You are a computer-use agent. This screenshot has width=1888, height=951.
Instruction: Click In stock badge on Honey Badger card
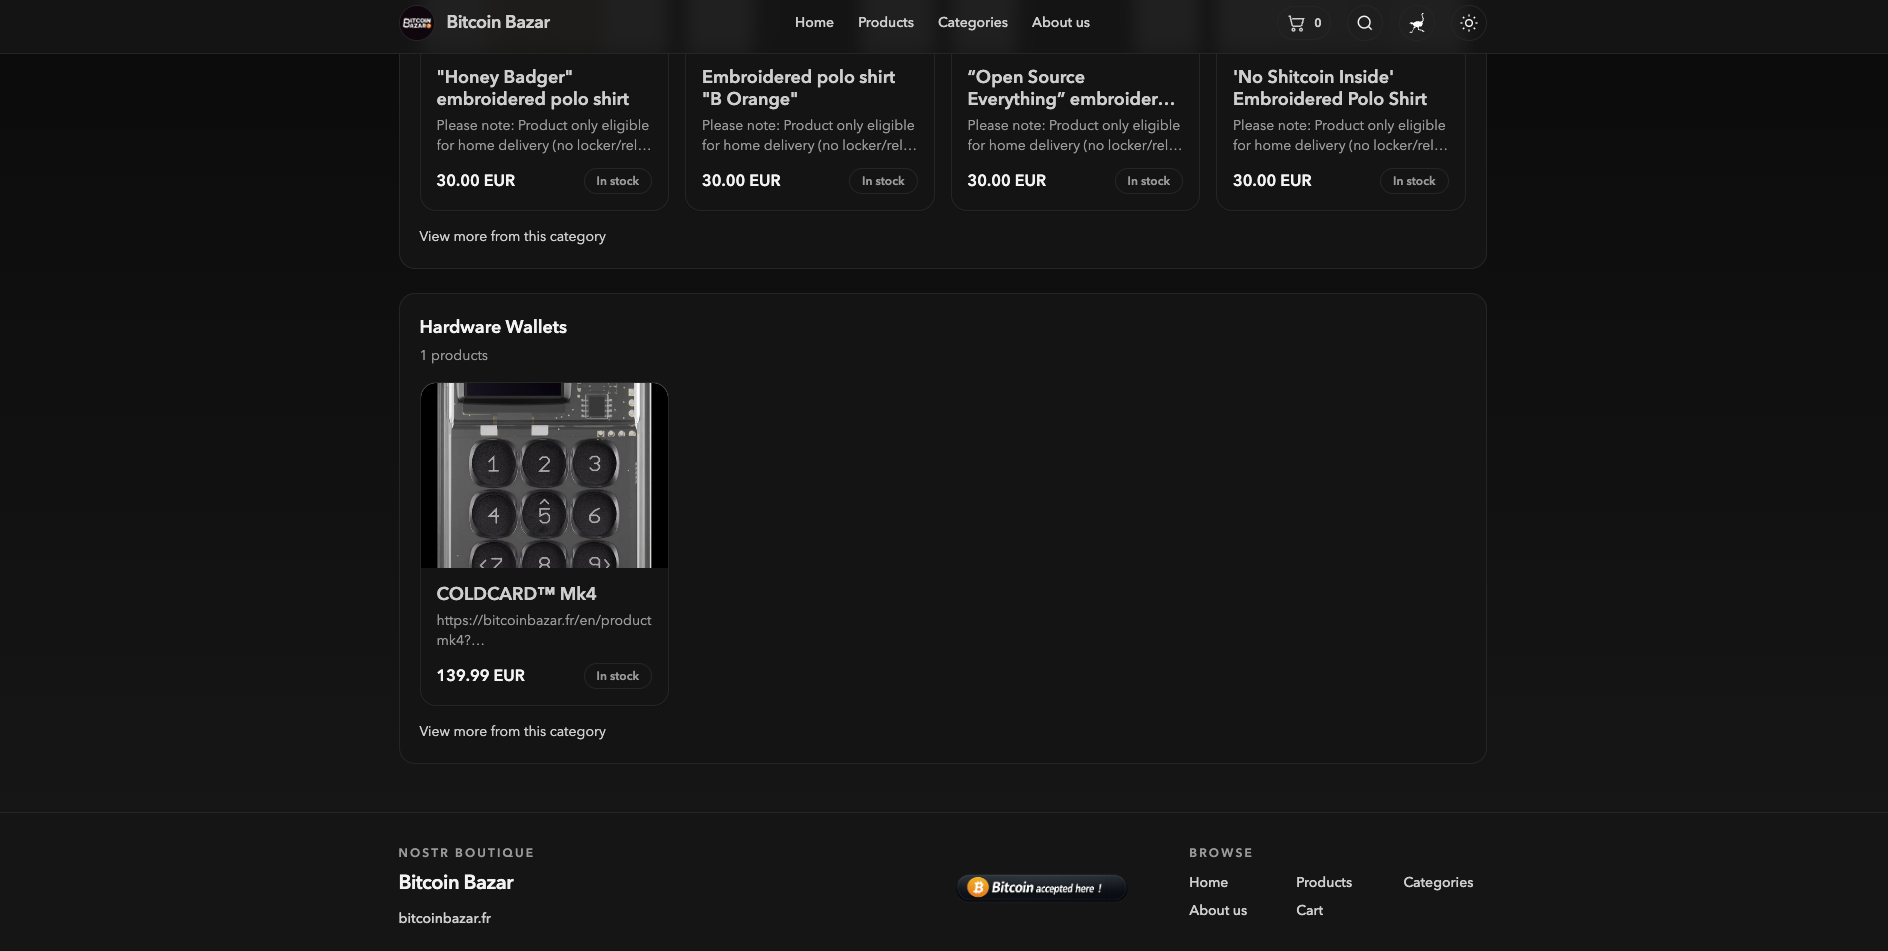coord(617,181)
